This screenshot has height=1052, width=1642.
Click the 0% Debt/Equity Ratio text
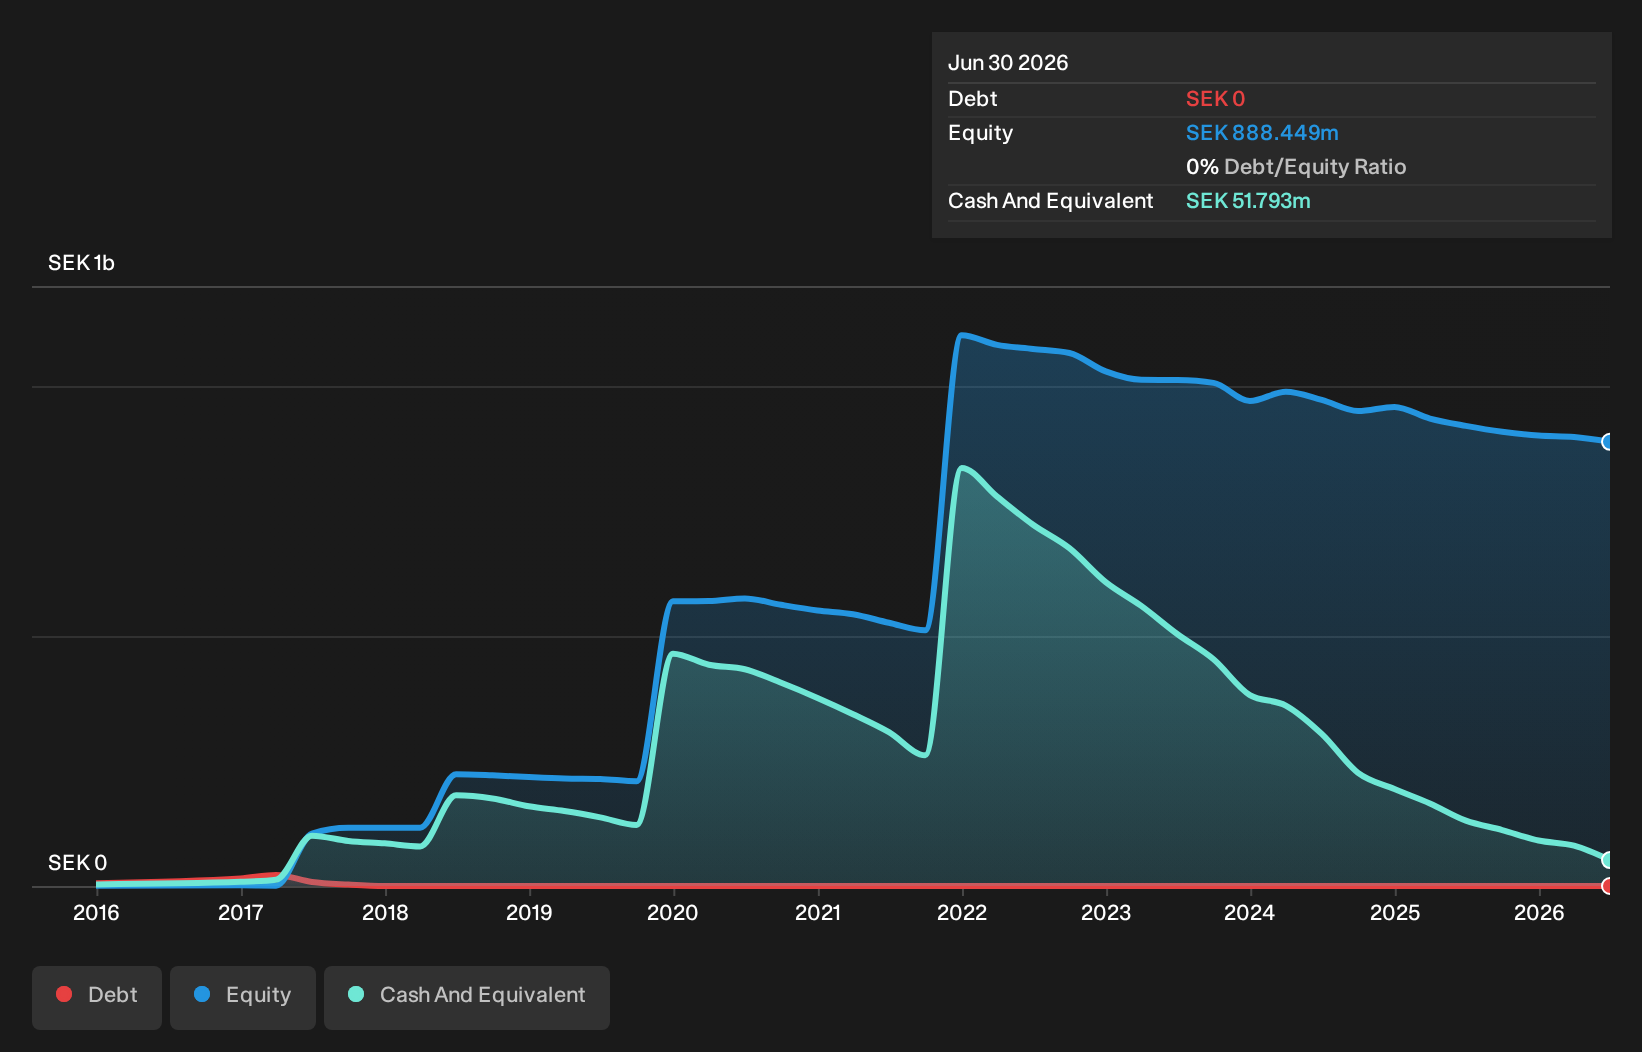pyautogui.click(x=1296, y=167)
